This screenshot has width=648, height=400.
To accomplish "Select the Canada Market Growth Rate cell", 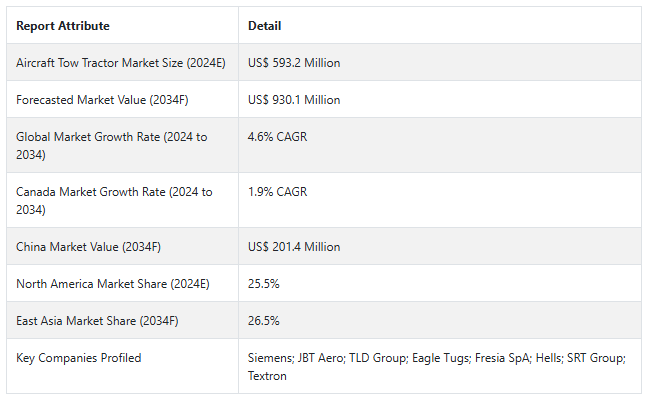I will (114, 200).
